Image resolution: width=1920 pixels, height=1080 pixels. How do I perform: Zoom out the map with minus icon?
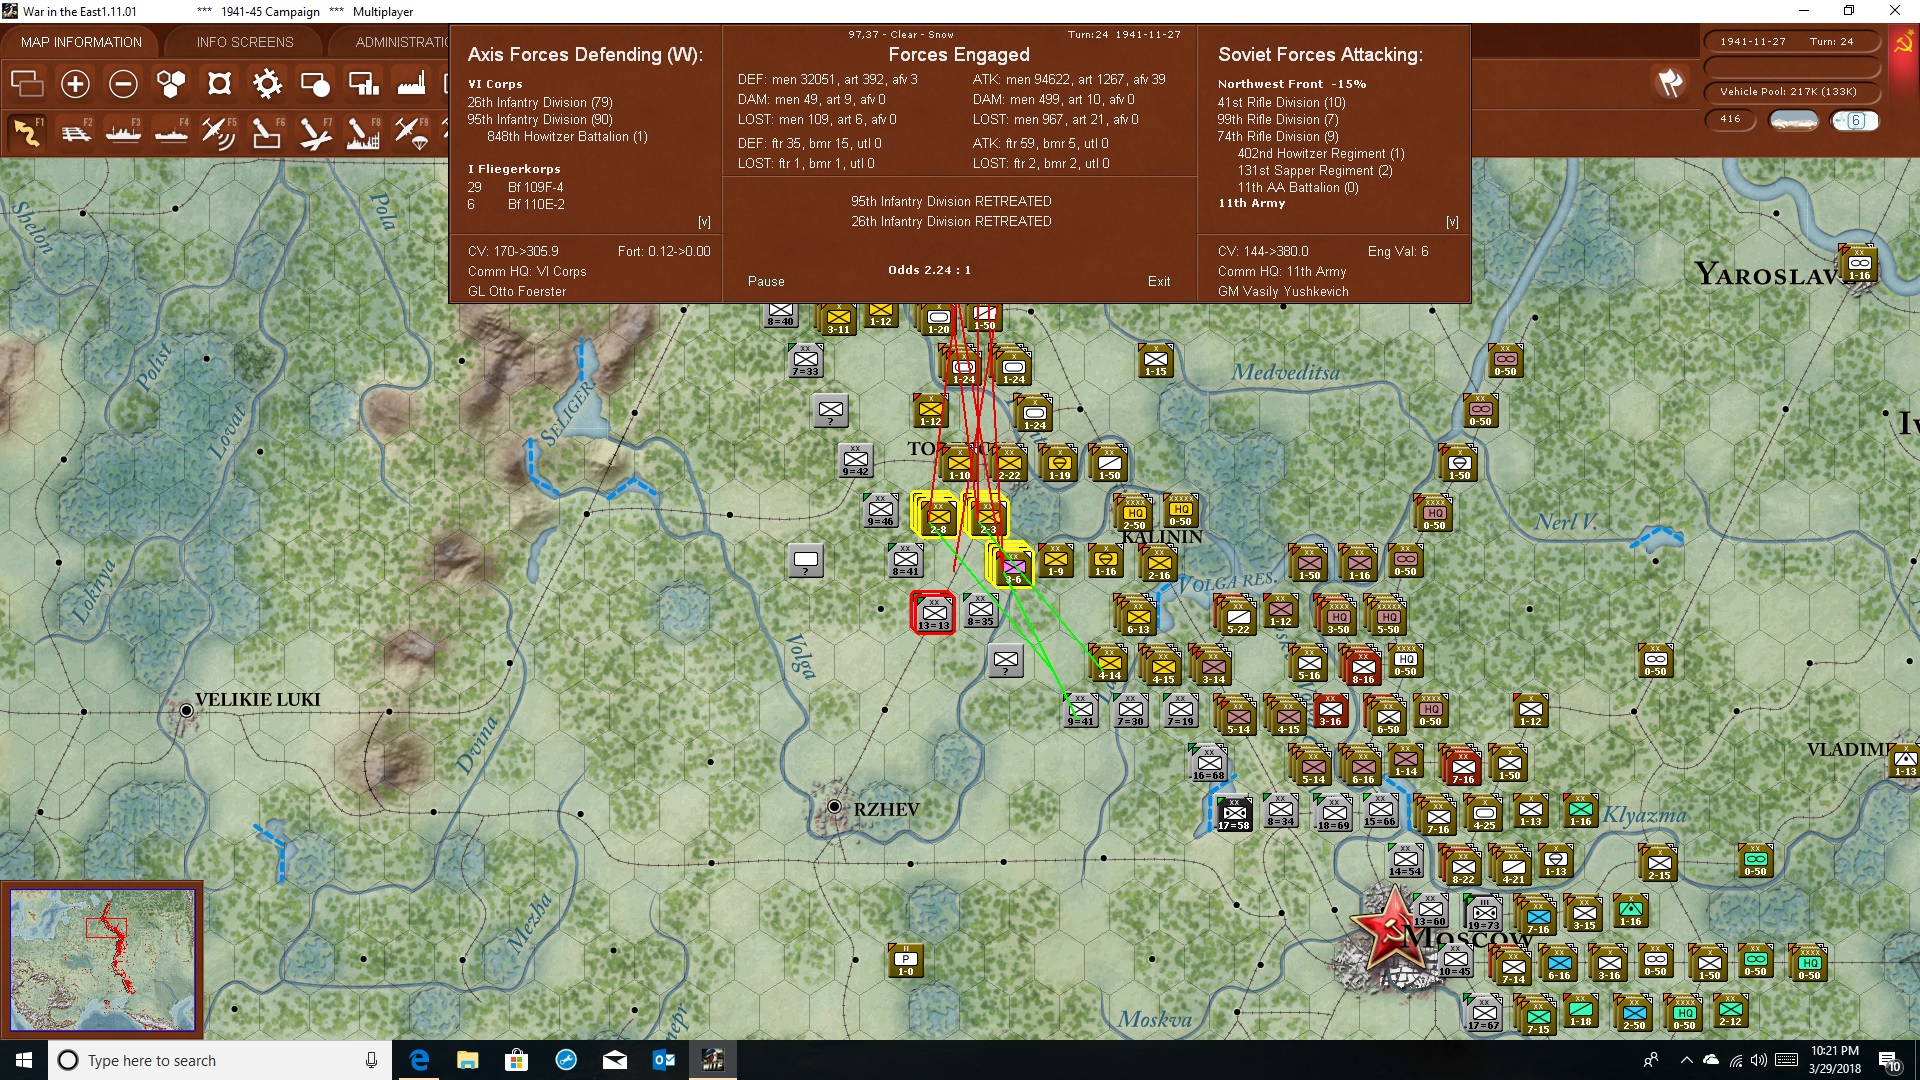(x=123, y=84)
